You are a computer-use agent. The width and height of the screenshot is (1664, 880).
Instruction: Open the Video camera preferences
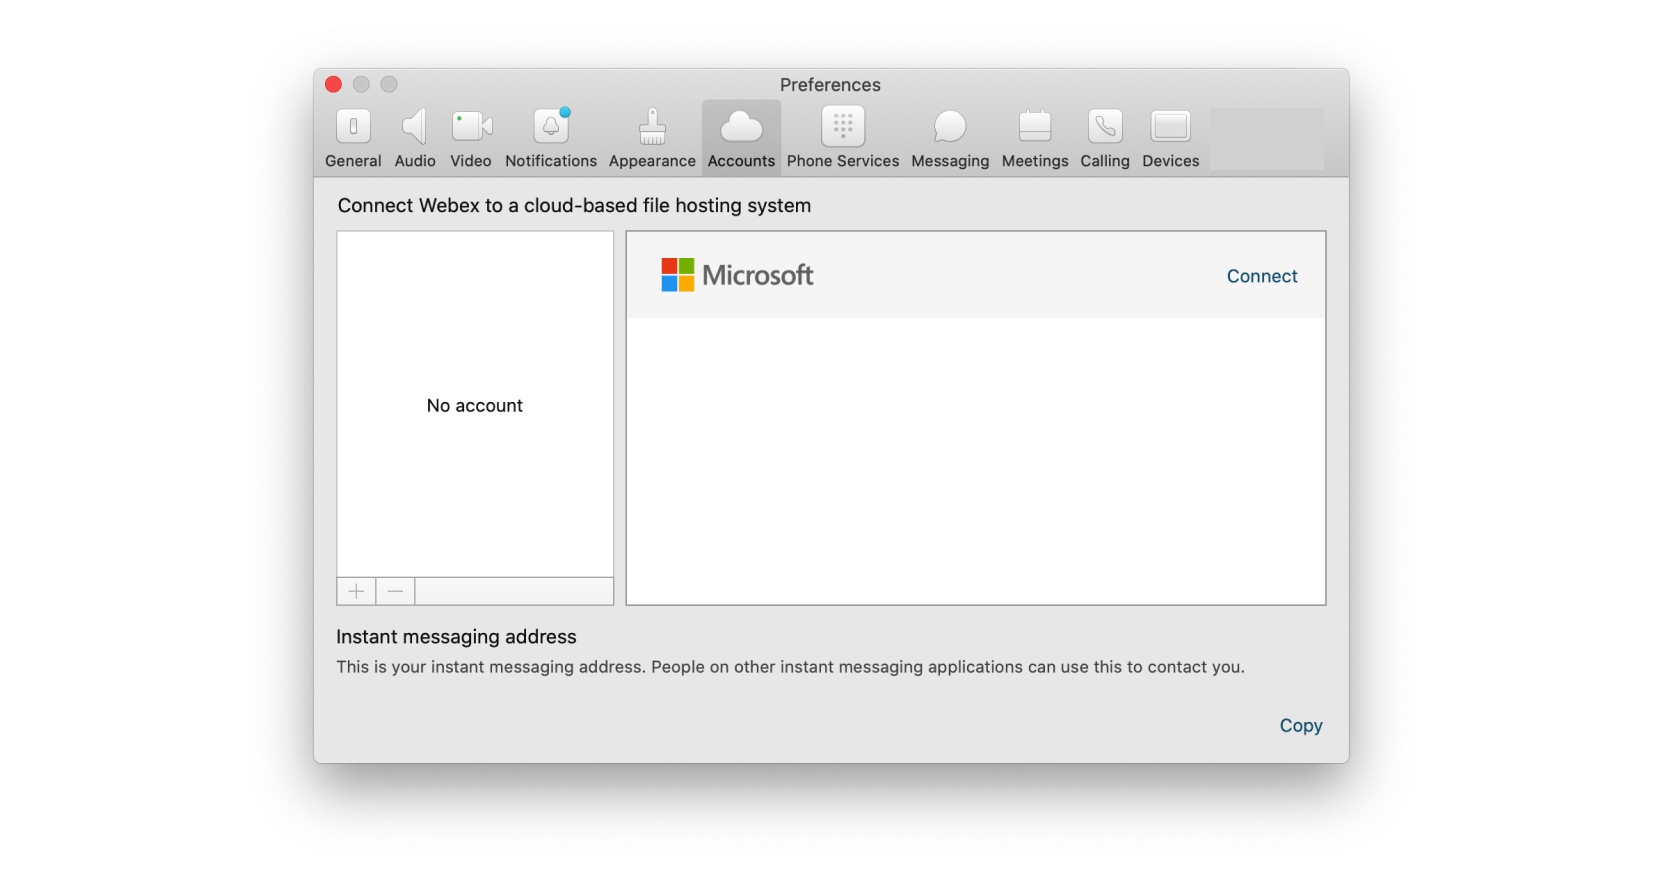(x=471, y=138)
